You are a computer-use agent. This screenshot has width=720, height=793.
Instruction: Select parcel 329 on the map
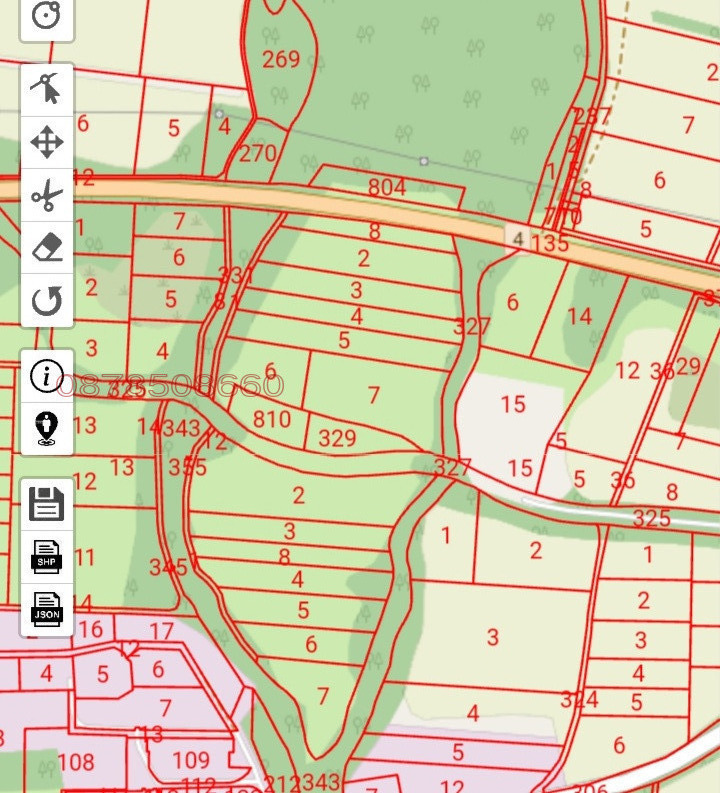337,438
